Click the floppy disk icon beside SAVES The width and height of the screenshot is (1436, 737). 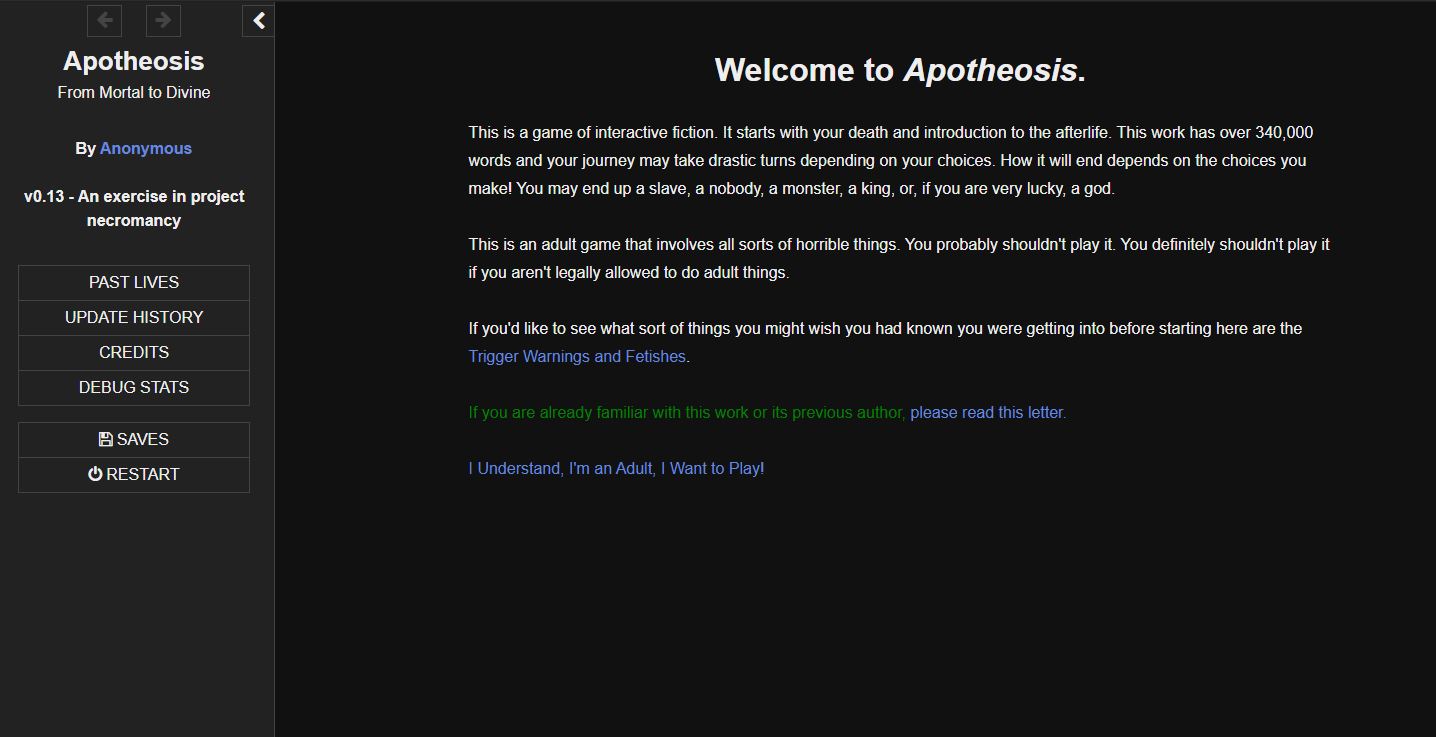(105, 440)
